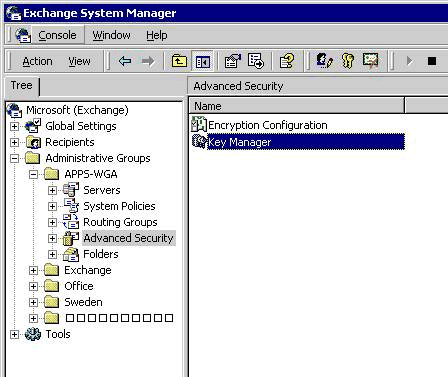Click the APPS-WGA folder icon
448x377 pixels.
52,174
